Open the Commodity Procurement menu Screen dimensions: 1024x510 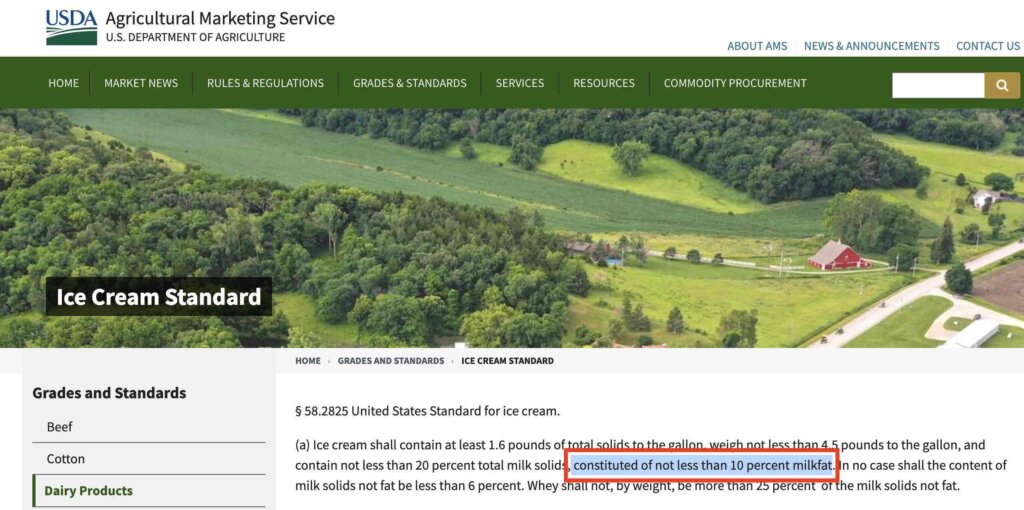735,83
